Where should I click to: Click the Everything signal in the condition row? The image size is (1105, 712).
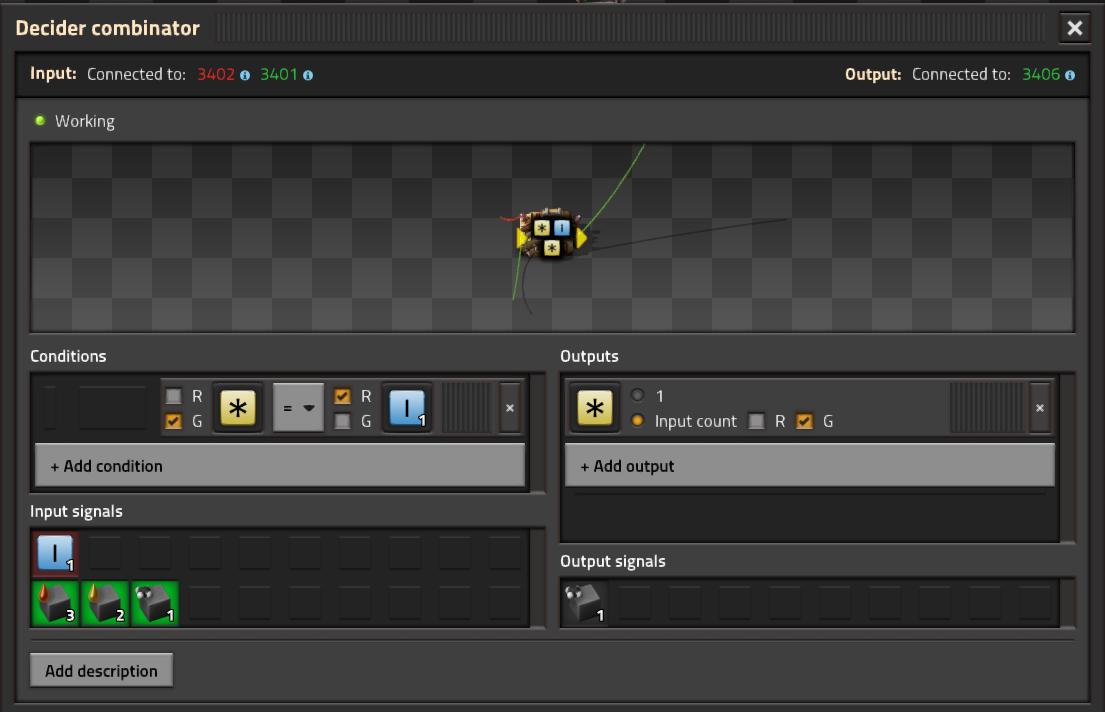238,408
